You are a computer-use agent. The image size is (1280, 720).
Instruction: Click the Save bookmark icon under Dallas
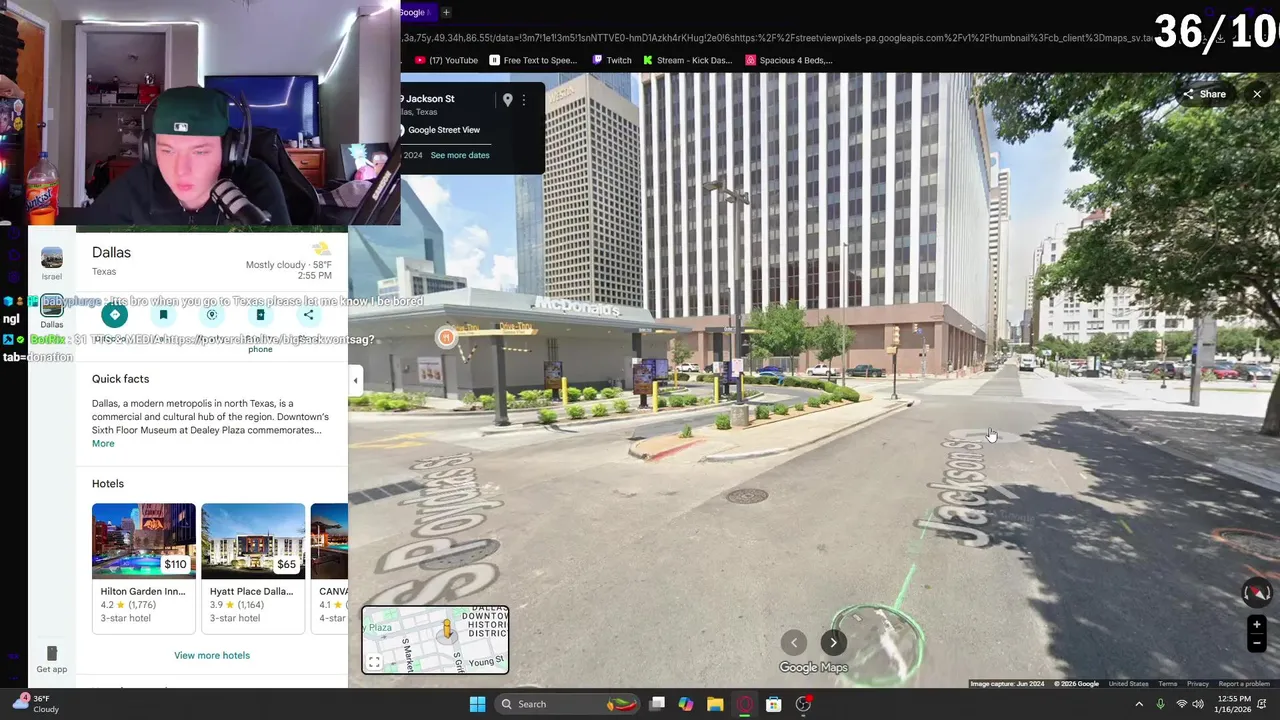pyautogui.click(x=163, y=315)
